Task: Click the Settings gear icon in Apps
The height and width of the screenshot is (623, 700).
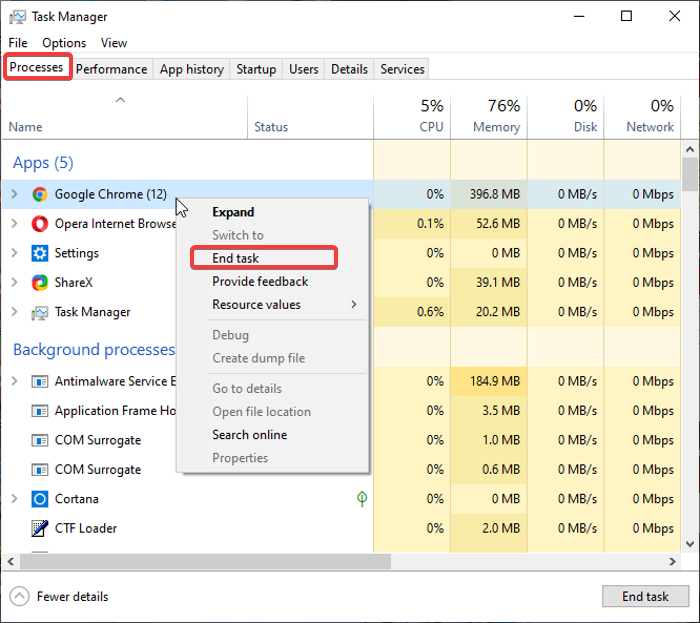Action: (40, 253)
